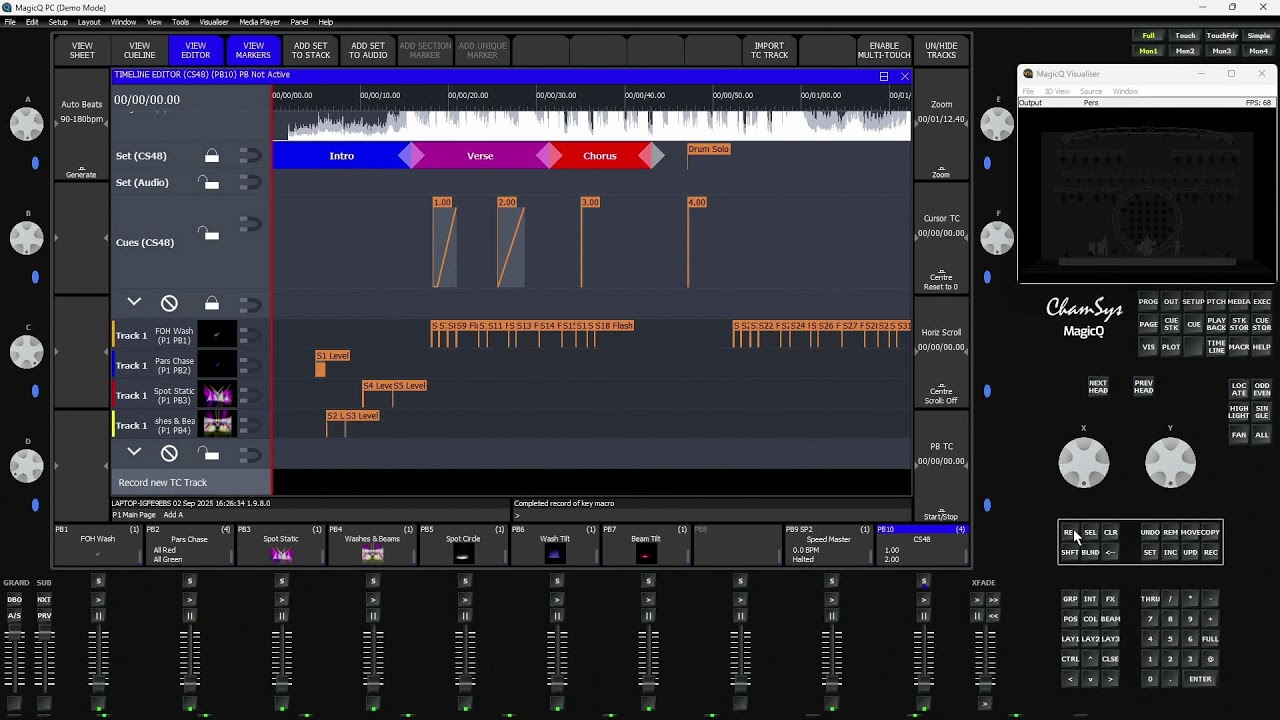Screen dimensions: 1280x720
Task: Select the Washes & Beams track thumbnail
Action: click(x=217, y=425)
